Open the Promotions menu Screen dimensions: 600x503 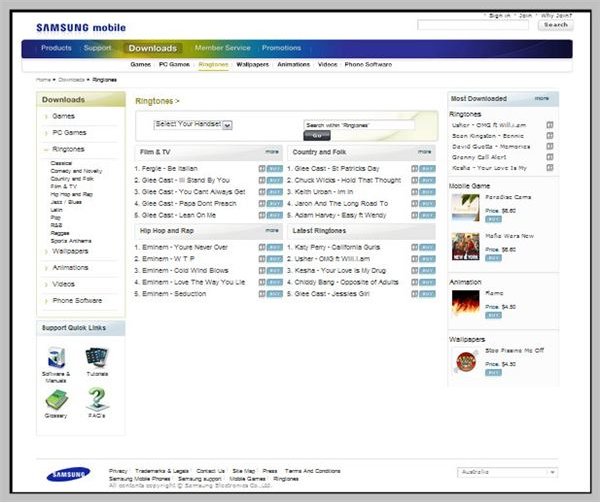point(281,48)
